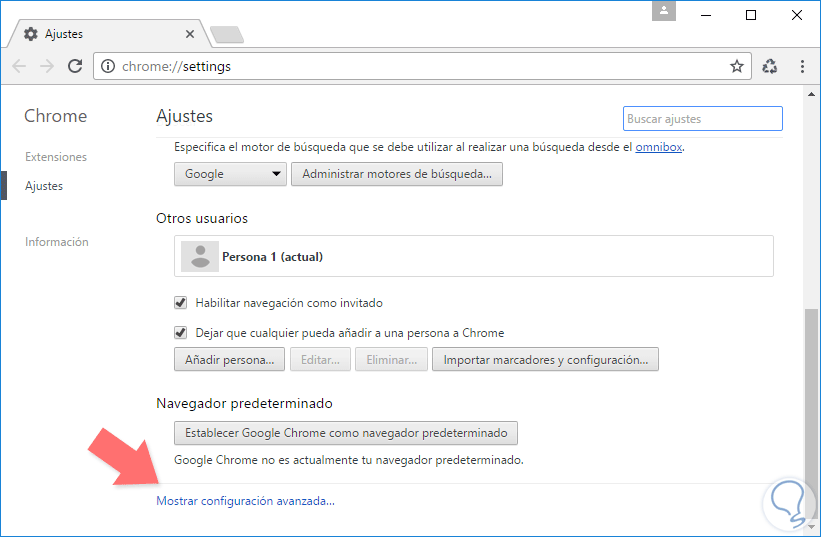Close the Chrome window
The height and width of the screenshot is (537, 821).
pos(796,15)
